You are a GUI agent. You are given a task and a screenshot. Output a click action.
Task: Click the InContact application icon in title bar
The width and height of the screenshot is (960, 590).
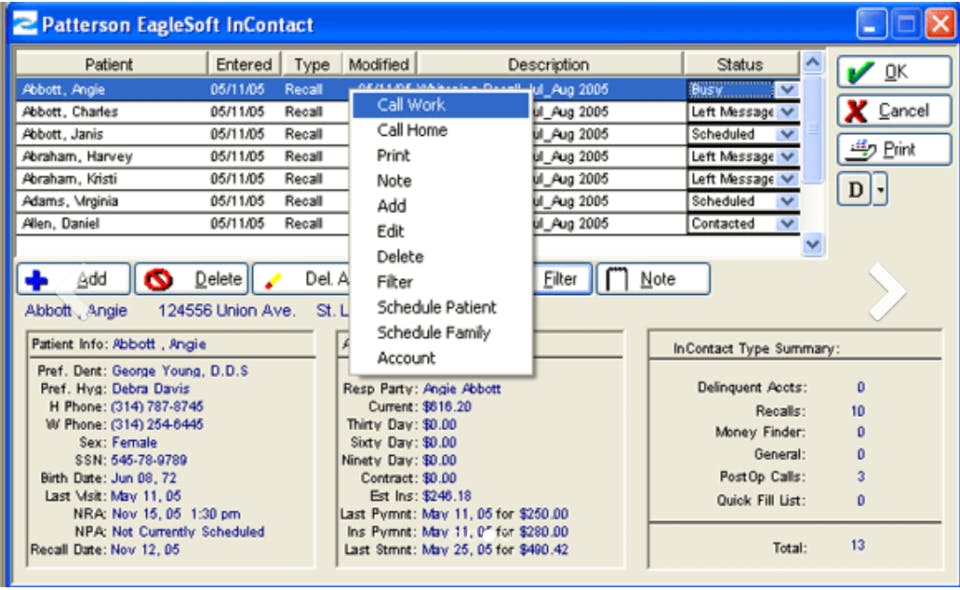[x=25, y=24]
